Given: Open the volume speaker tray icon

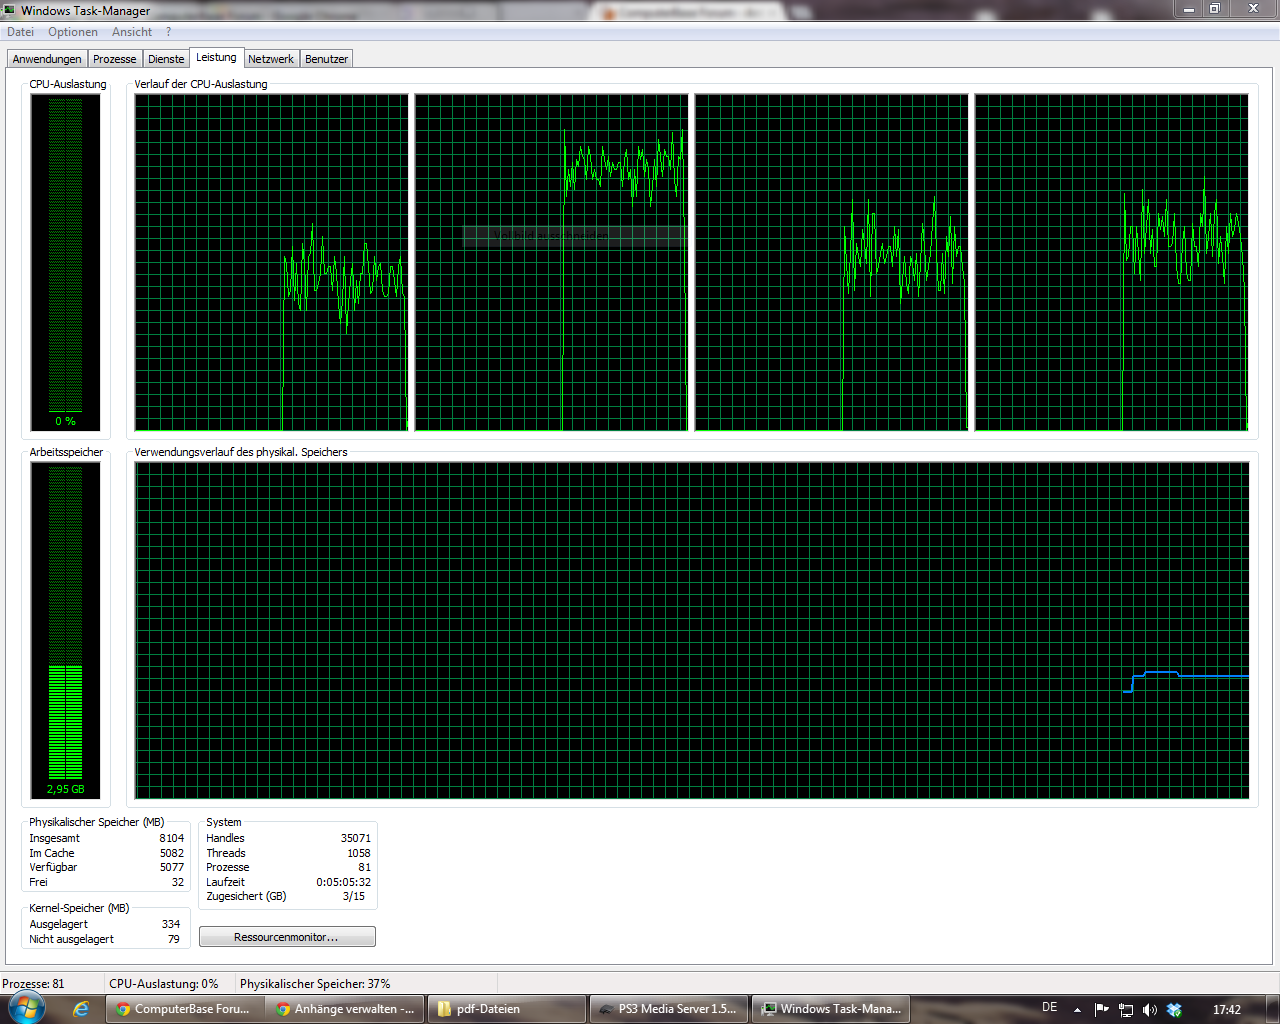Looking at the screenshot, I should (x=1149, y=1010).
